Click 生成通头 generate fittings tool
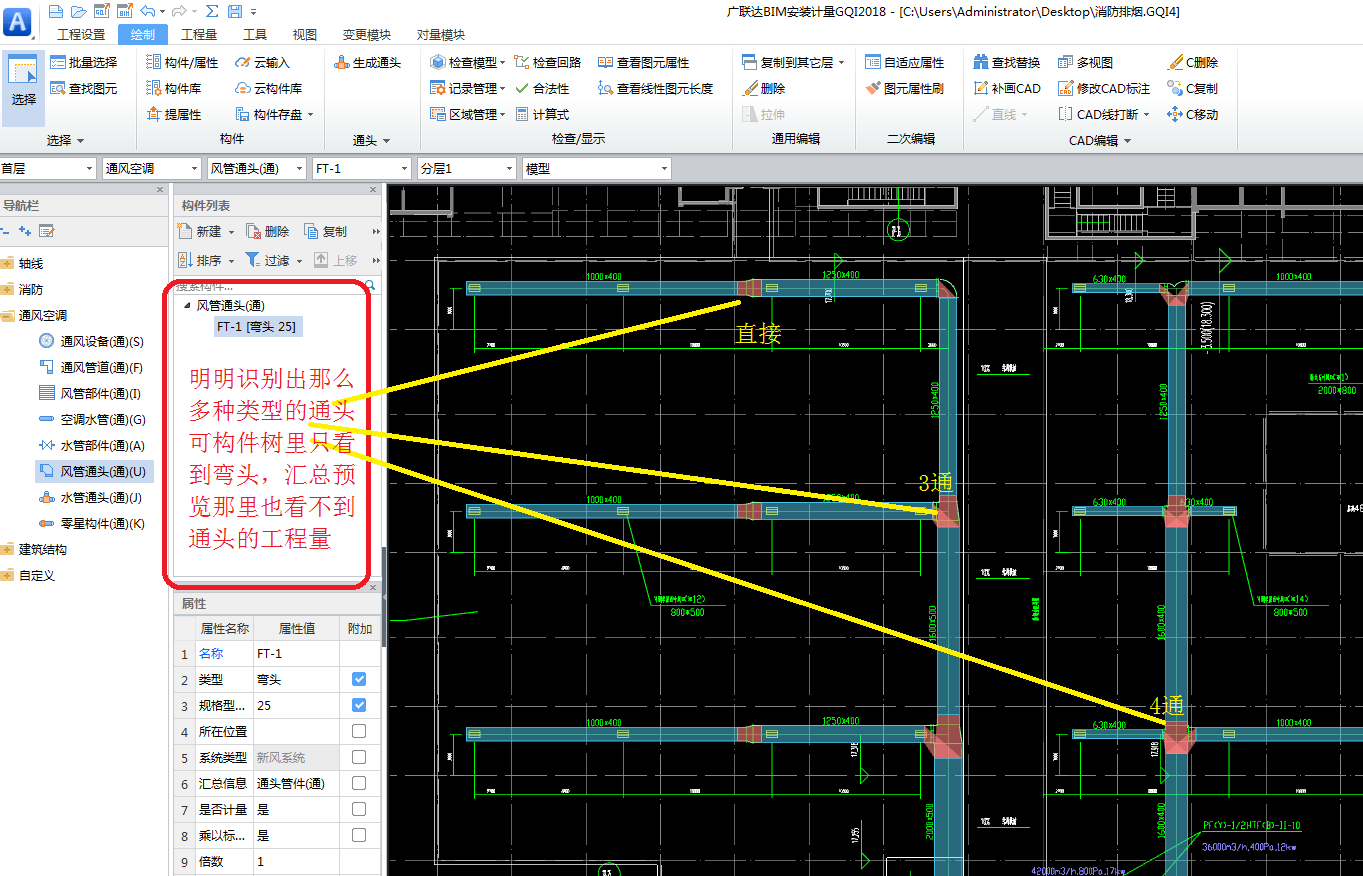 pyautogui.click(x=367, y=62)
